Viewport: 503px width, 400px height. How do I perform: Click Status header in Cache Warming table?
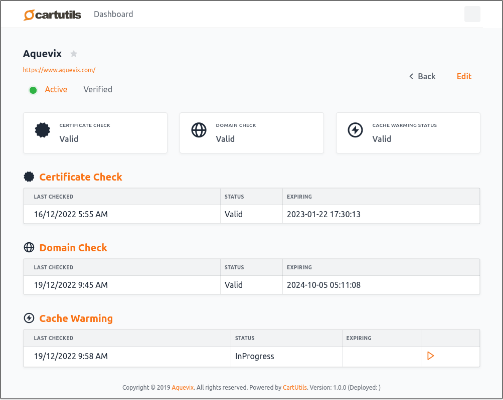click(x=245, y=338)
